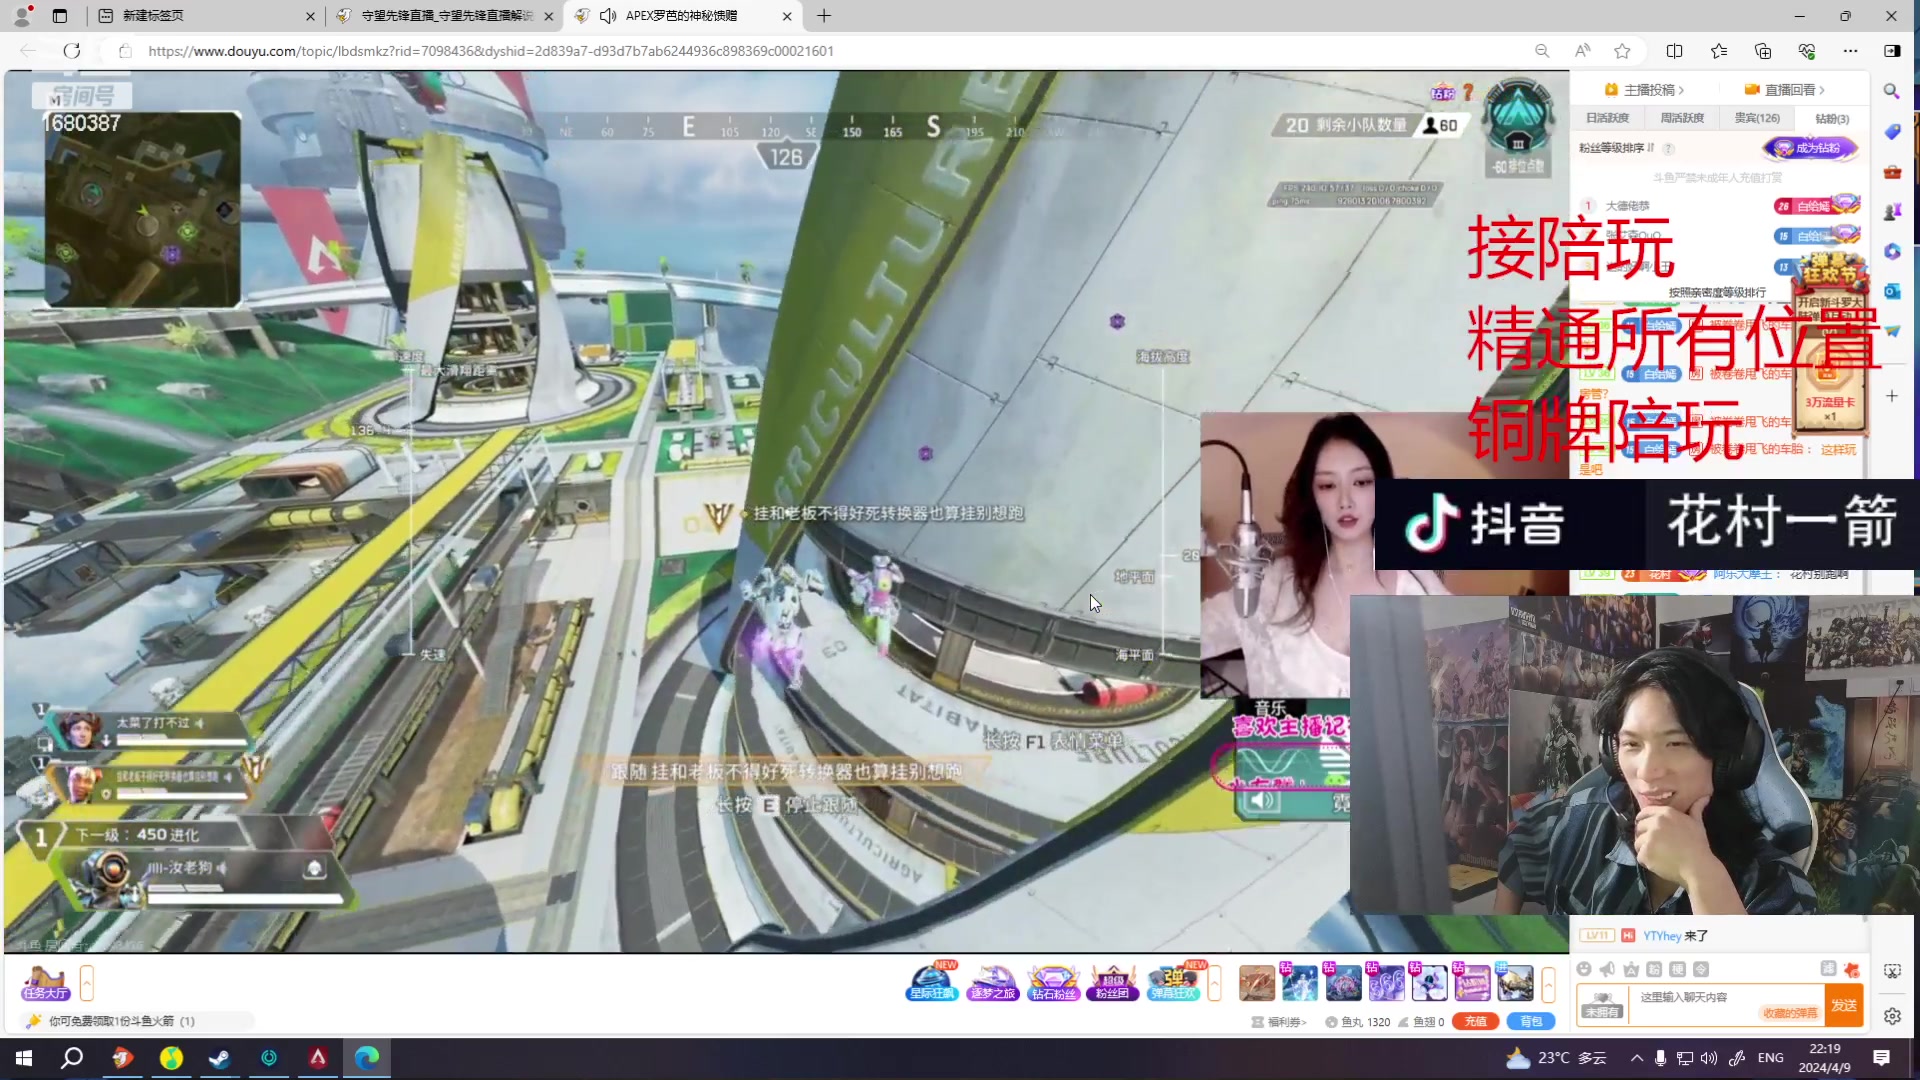The image size is (1920, 1080).
Task: Toggle the chat filter icon near red packet
Action: 1828,968
